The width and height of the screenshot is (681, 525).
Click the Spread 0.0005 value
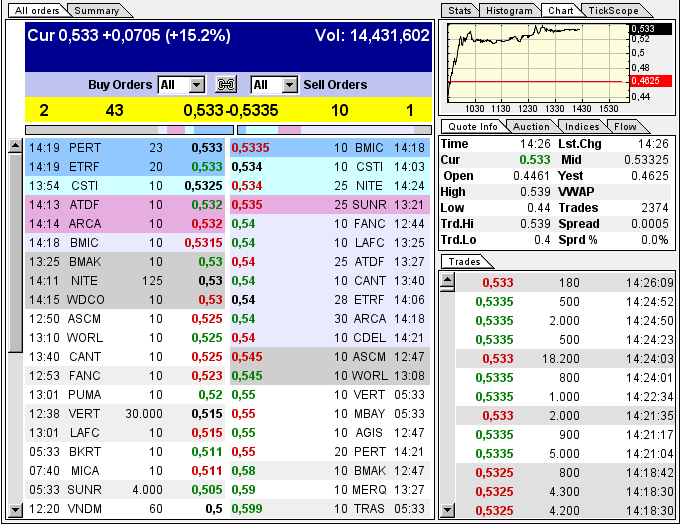(x=650, y=224)
